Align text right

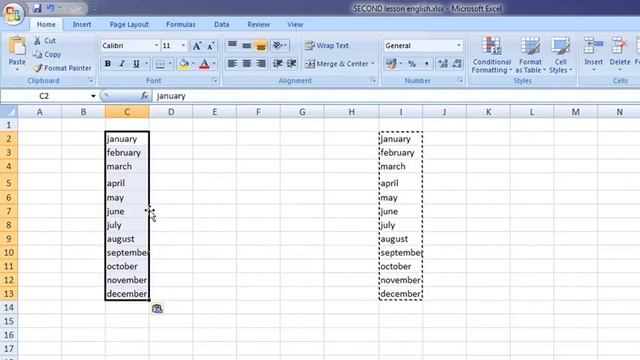click(261, 64)
